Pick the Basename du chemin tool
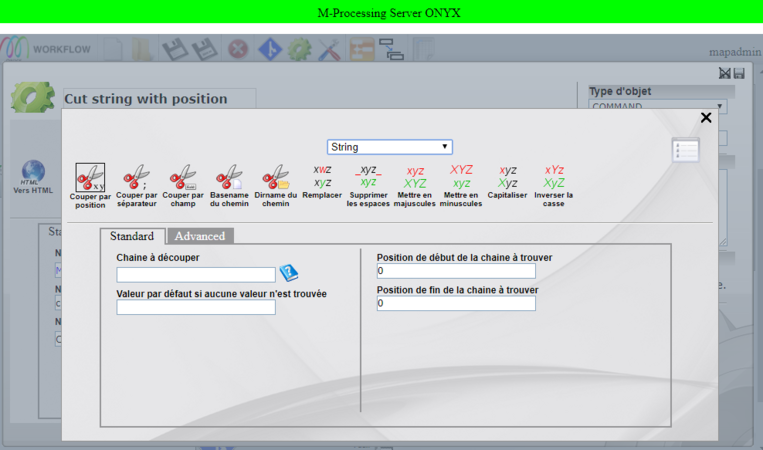The width and height of the screenshot is (763, 450). (229, 178)
